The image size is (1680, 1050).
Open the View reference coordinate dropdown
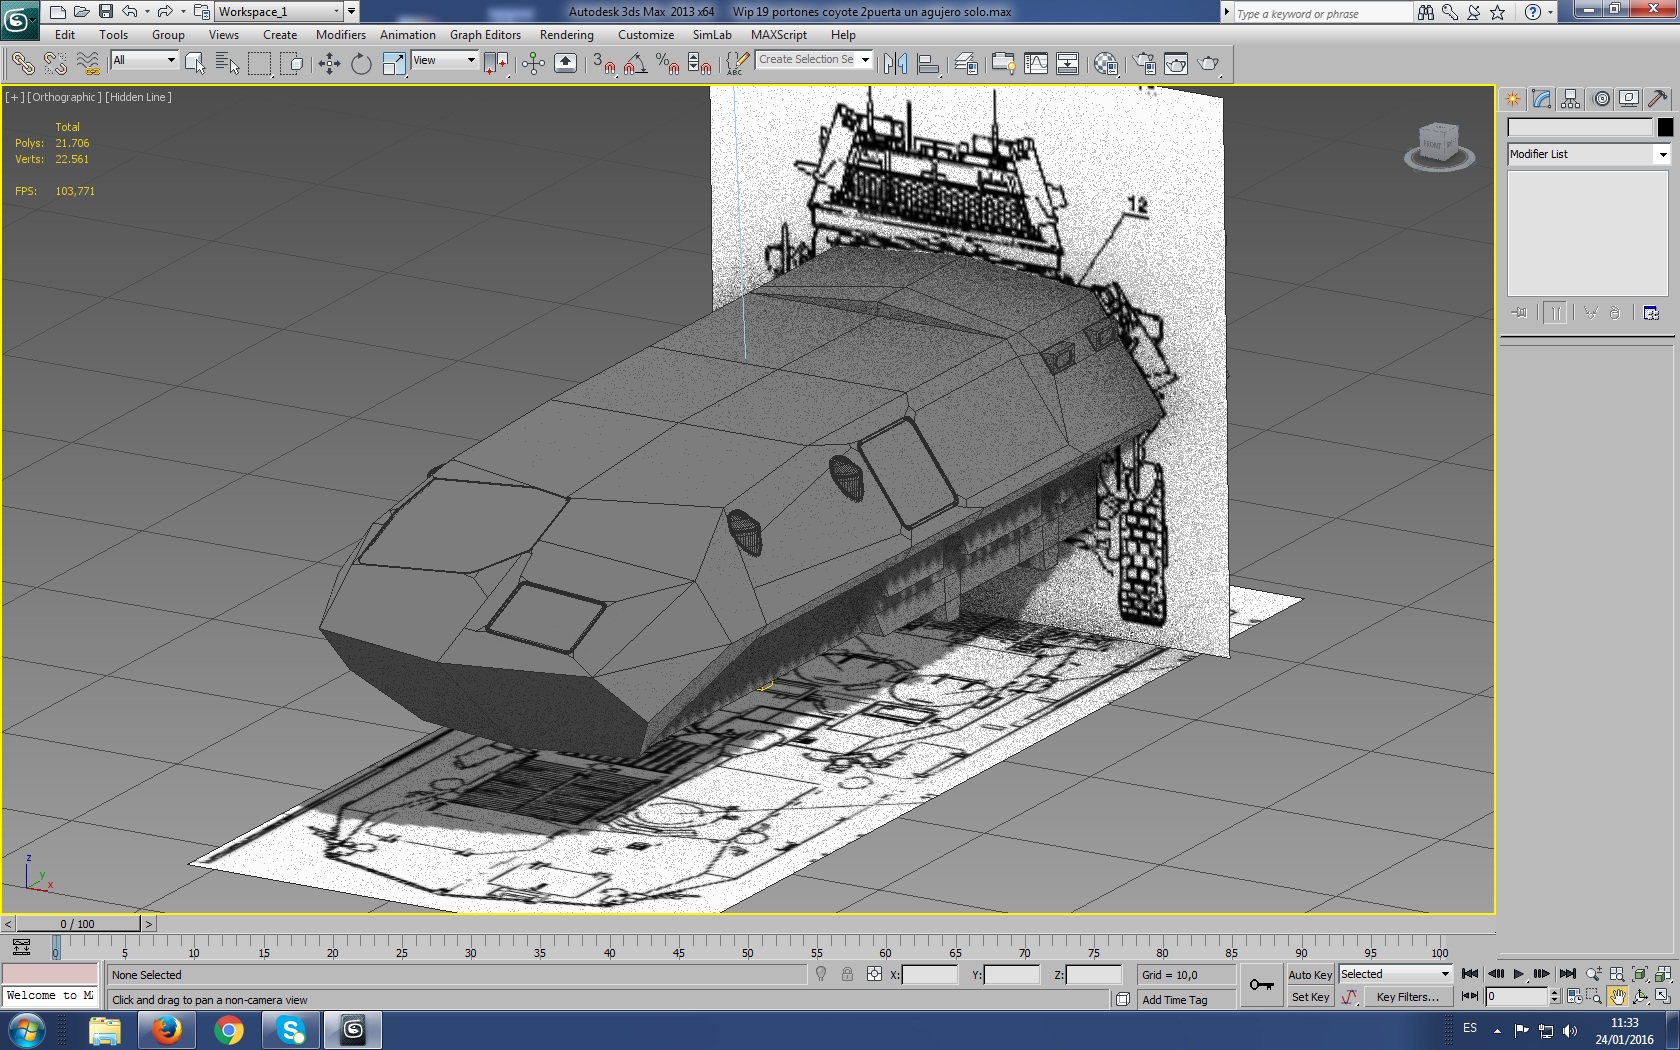click(444, 60)
